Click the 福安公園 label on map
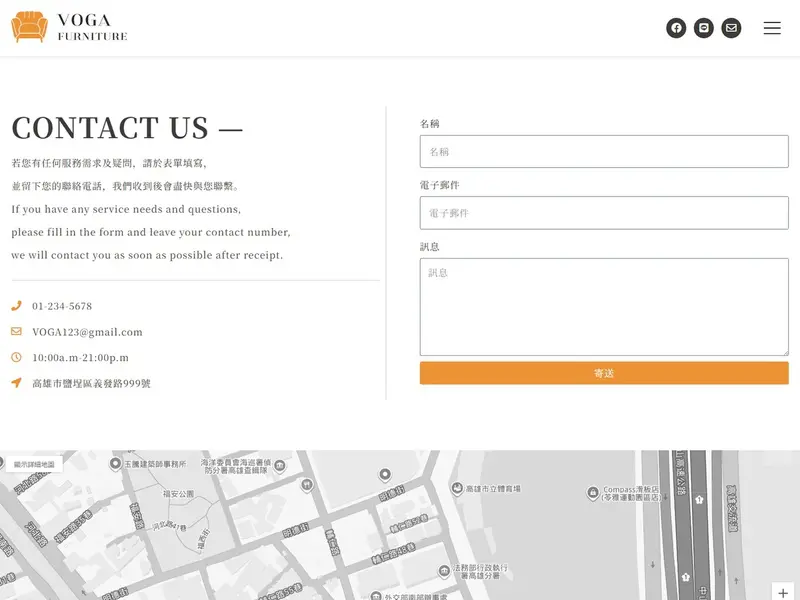This screenshot has width=800, height=600. coord(179,494)
